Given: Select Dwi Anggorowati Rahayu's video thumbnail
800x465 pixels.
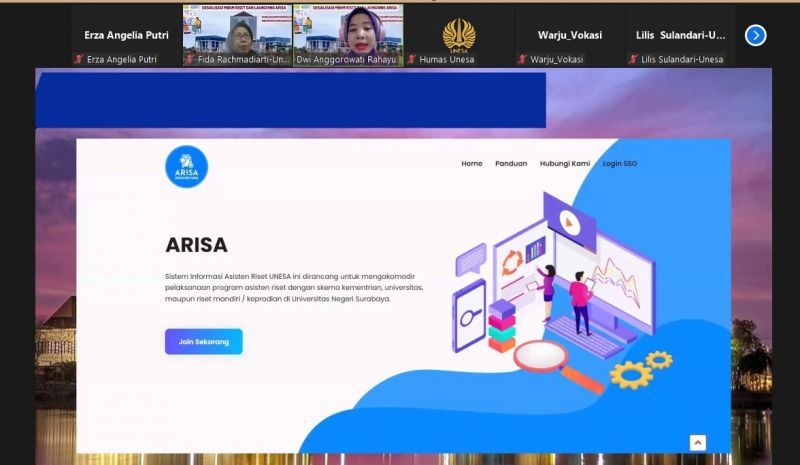Looking at the screenshot, I should 348,35.
